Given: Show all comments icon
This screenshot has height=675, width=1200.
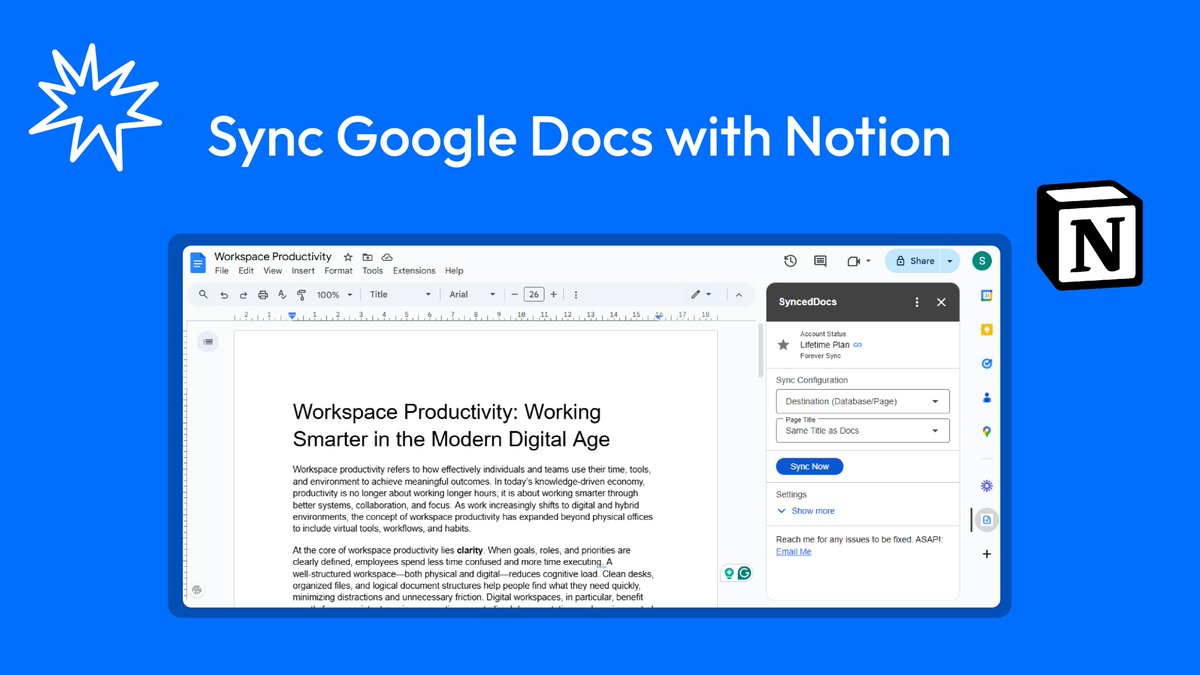Looking at the screenshot, I should pos(820,261).
